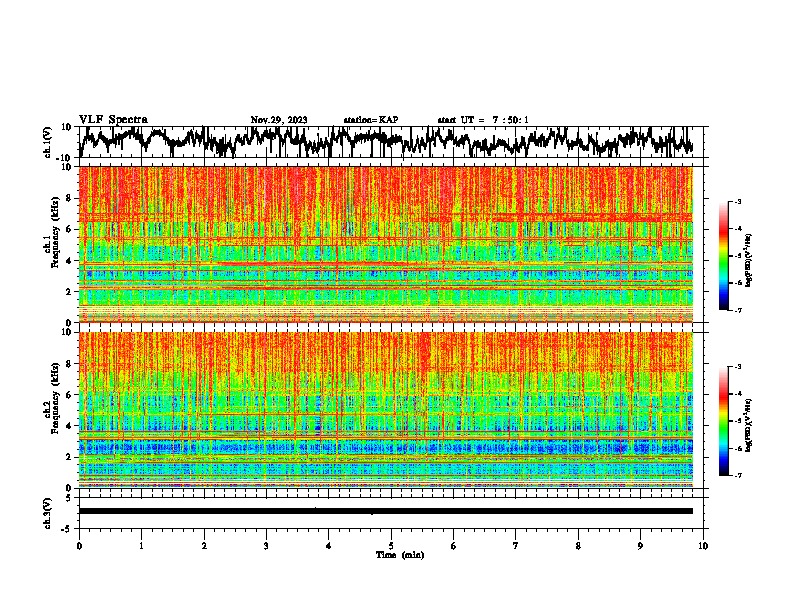This screenshot has width=792, height=612.
Task: Click the ch.2 spectrogram plot area
Action: tap(386, 410)
